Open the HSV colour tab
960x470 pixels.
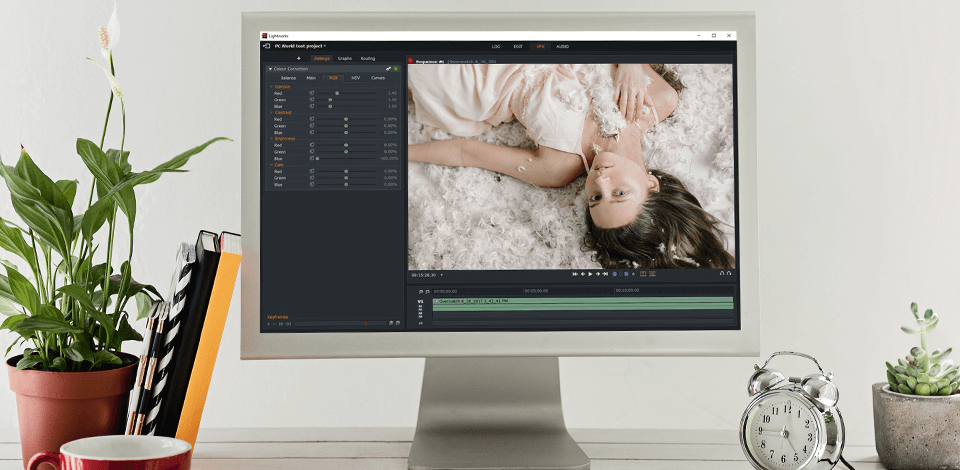355,78
